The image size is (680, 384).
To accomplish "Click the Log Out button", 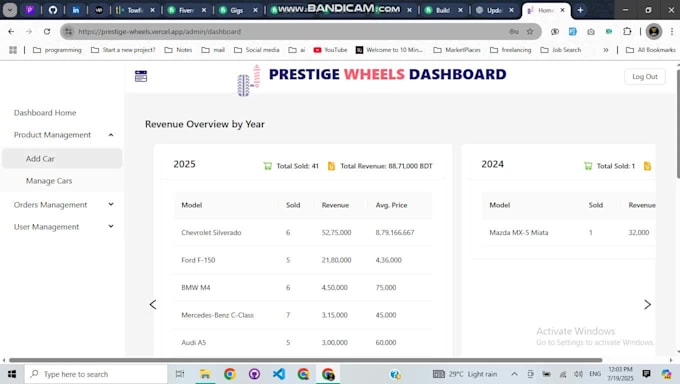I will [x=644, y=76].
